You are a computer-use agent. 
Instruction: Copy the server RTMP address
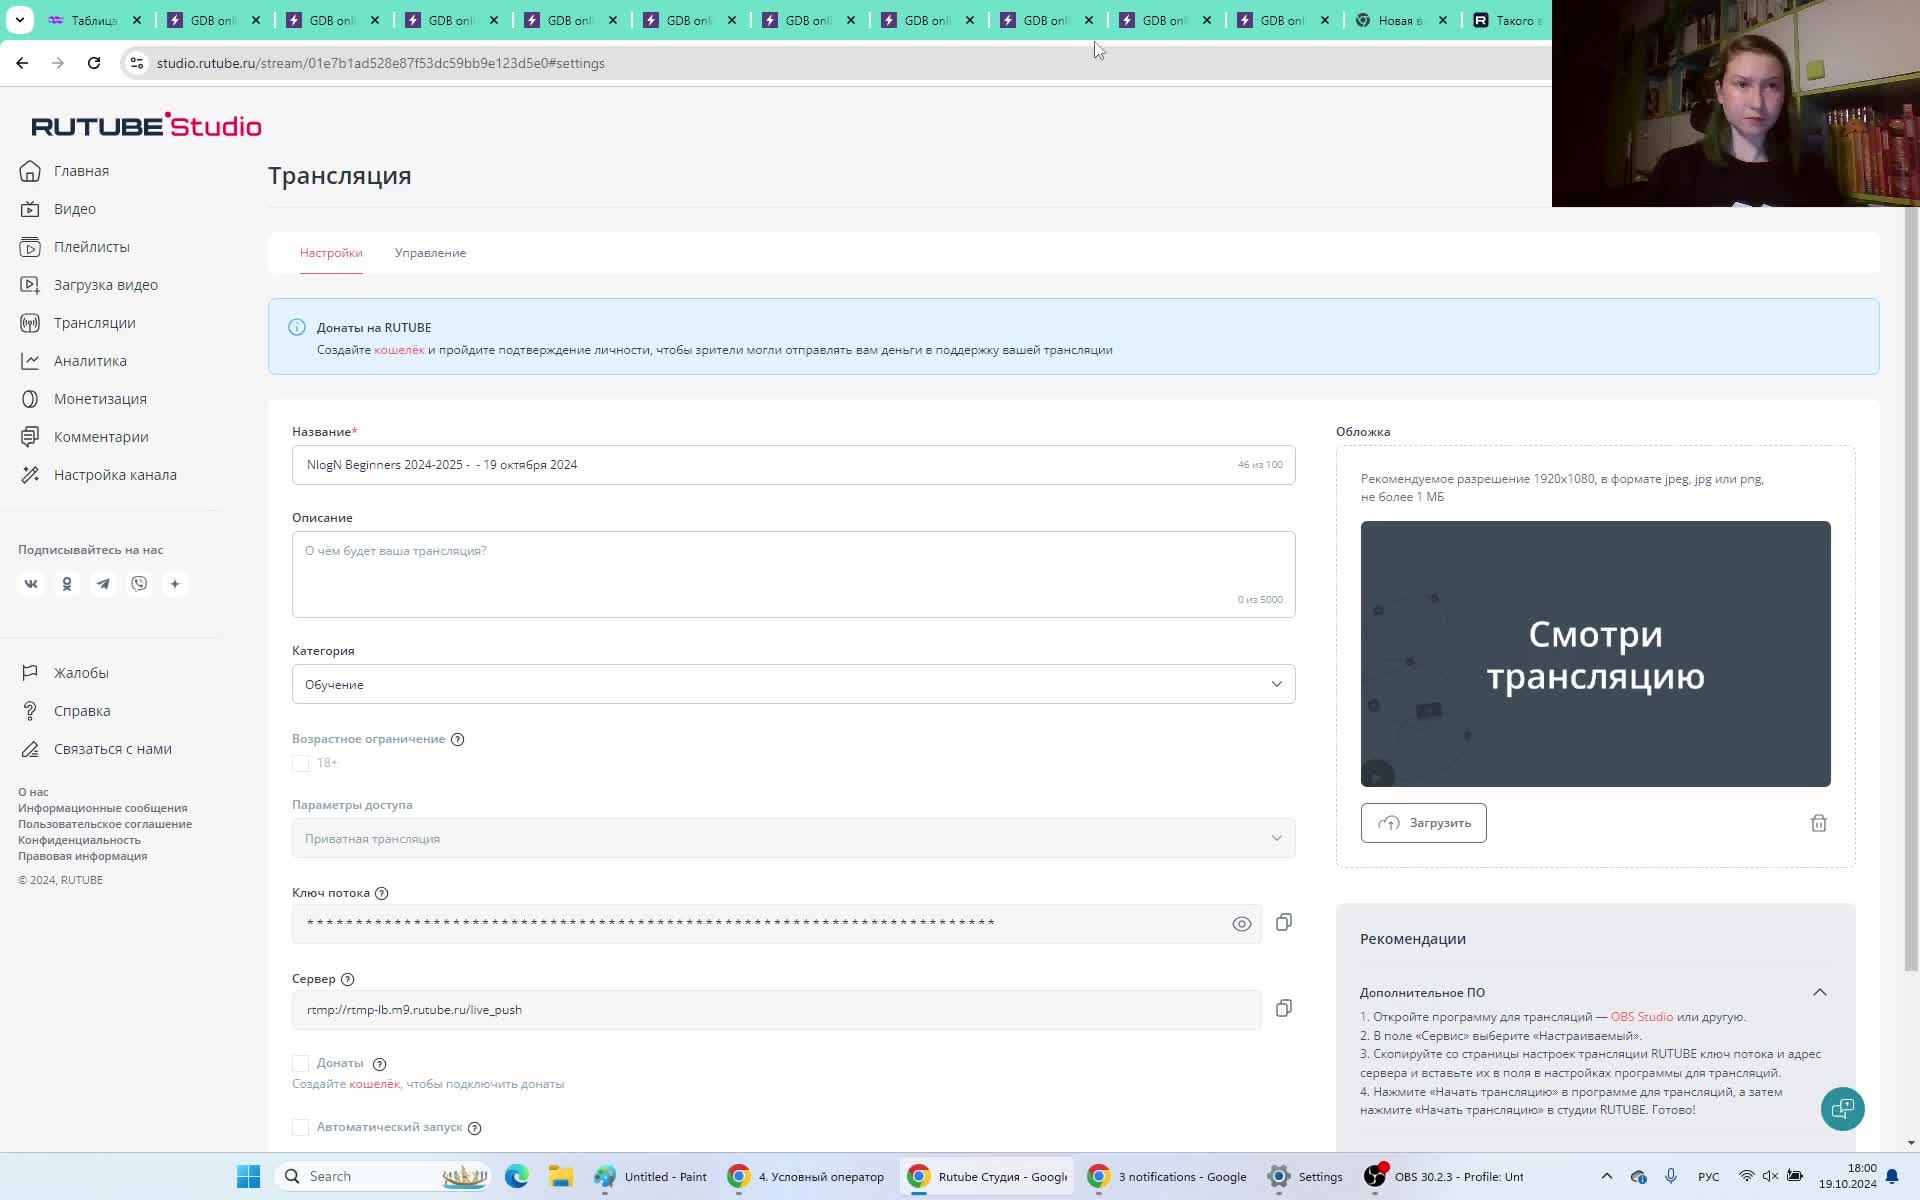coord(1284,1008)
